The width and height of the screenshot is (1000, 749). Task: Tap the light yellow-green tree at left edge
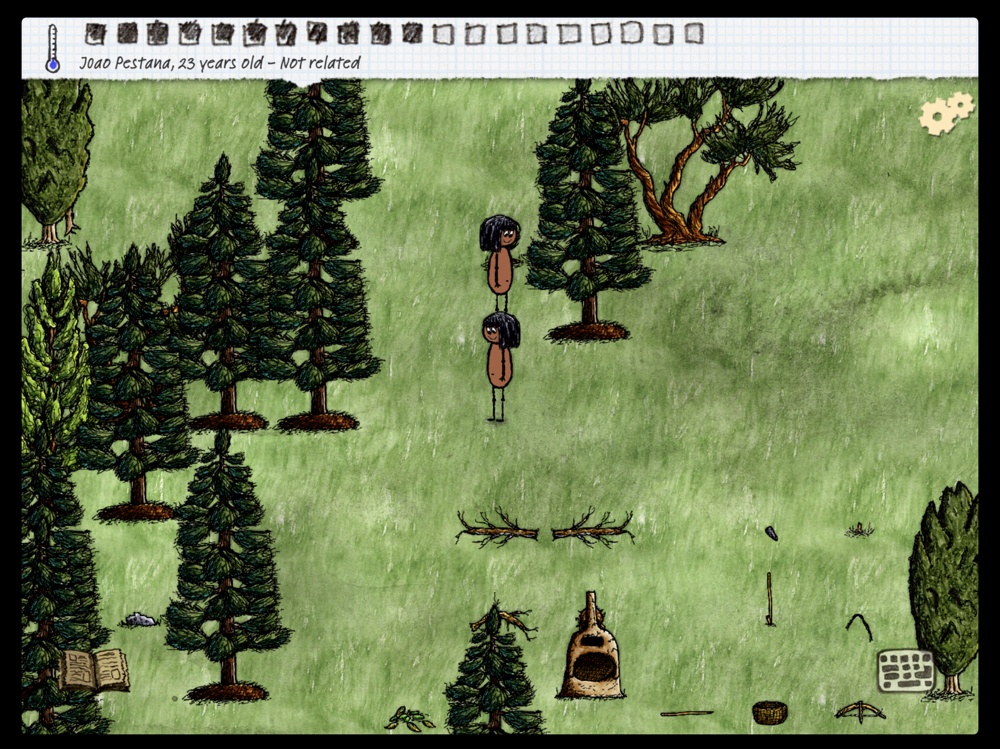point(52,357)
